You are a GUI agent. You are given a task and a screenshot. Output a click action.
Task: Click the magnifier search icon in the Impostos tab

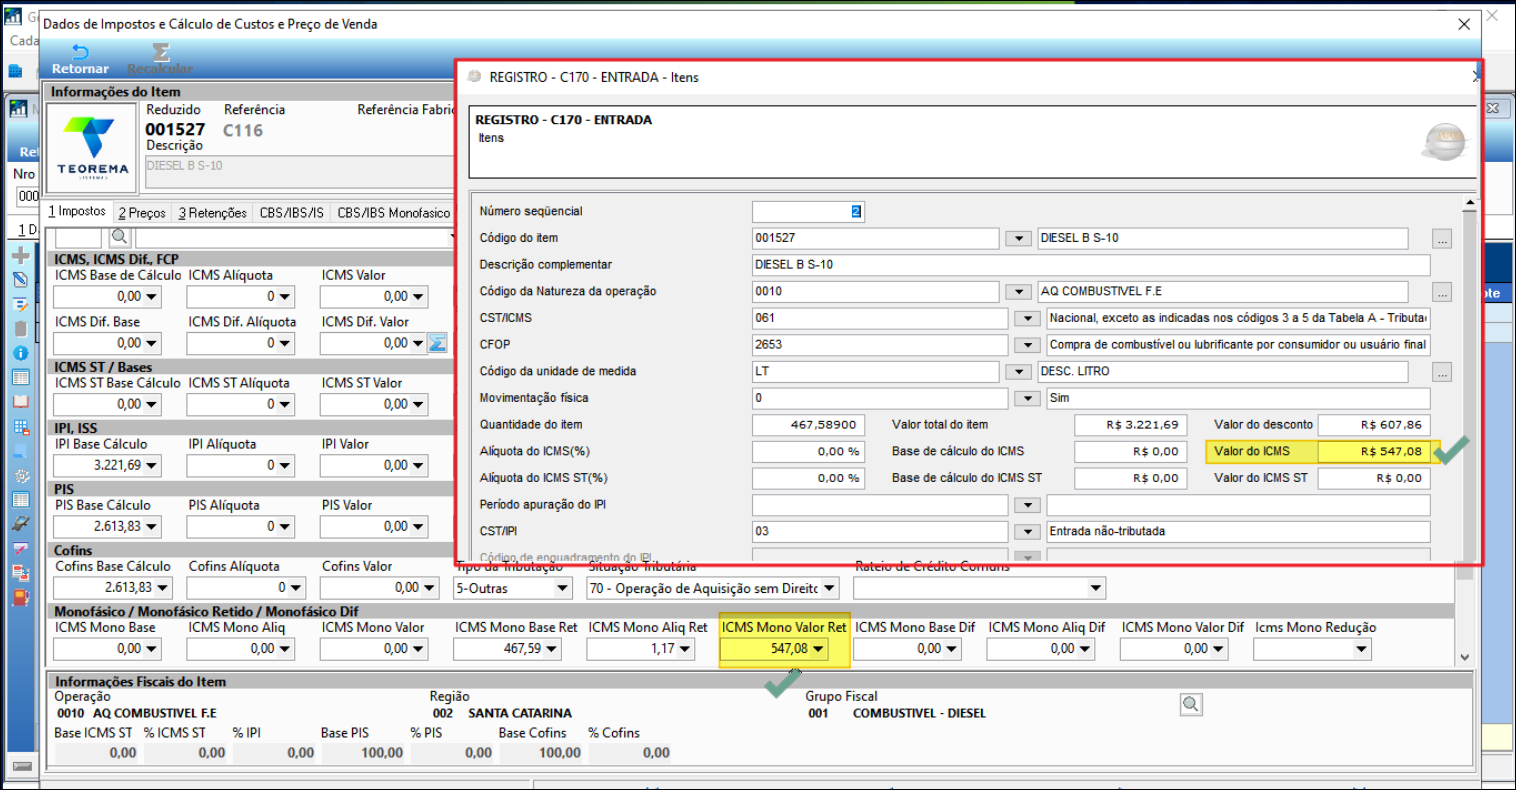point(119,237)
